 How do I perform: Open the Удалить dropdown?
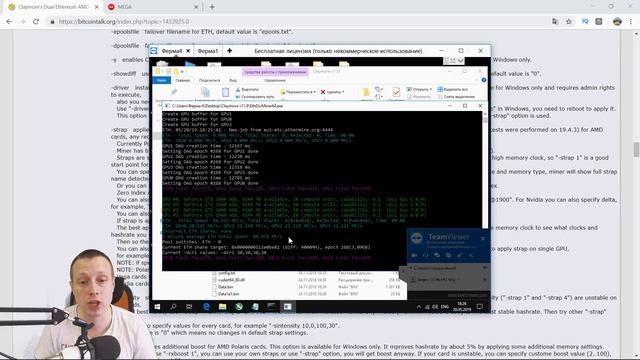pyautogui.click(x=332, y=92)
